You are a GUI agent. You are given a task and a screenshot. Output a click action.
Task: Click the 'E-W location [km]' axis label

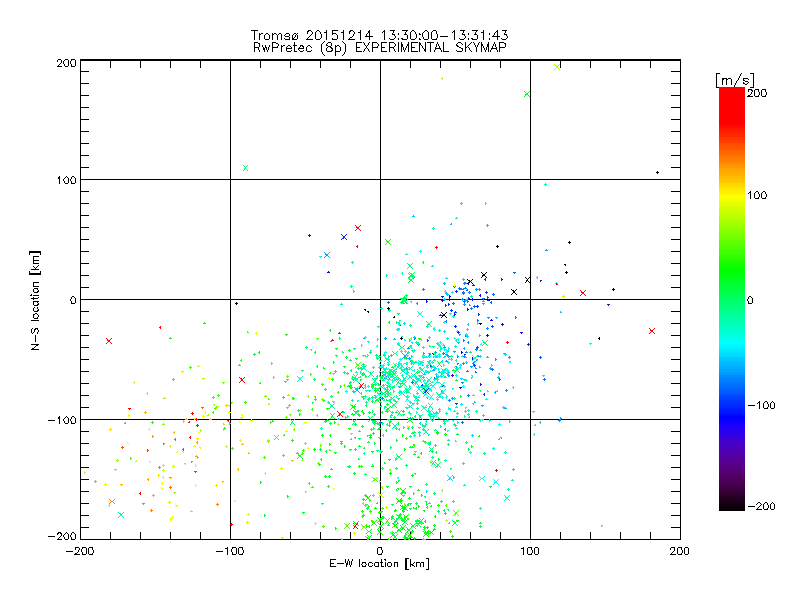click(380, 563)
